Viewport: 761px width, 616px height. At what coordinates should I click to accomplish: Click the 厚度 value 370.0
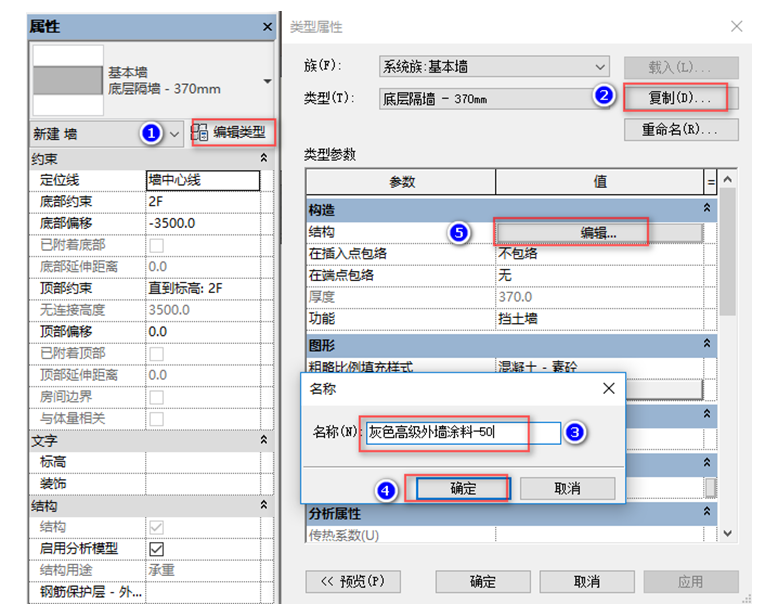[x=599, y=297]
